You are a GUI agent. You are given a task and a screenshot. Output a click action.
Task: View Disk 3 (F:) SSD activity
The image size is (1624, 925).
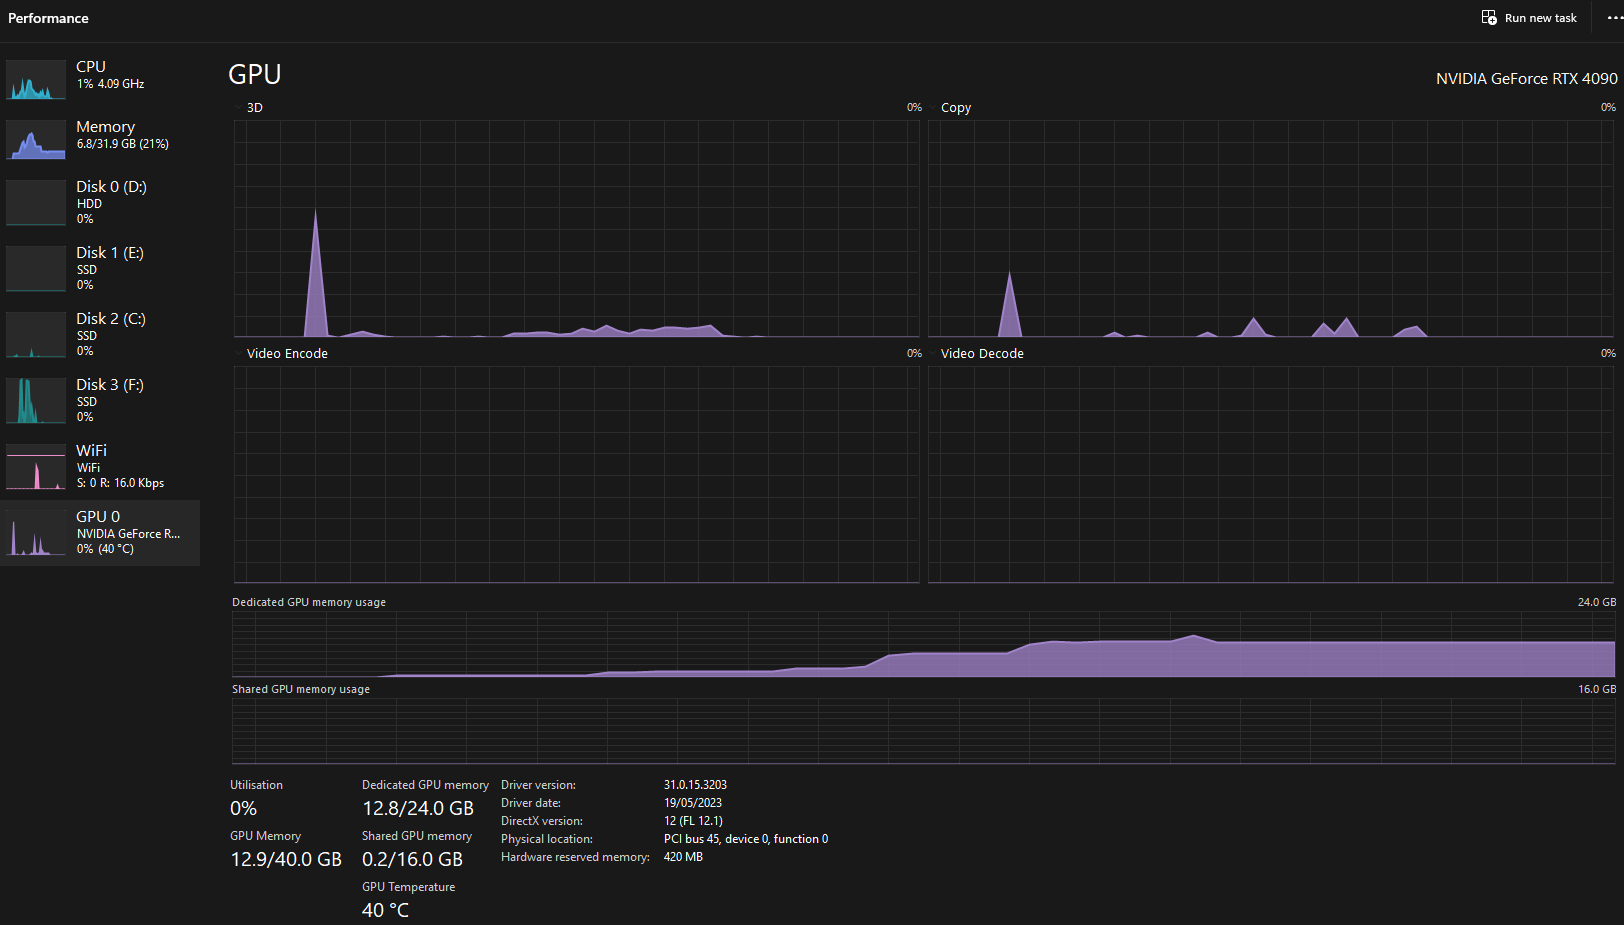point(100,400)
